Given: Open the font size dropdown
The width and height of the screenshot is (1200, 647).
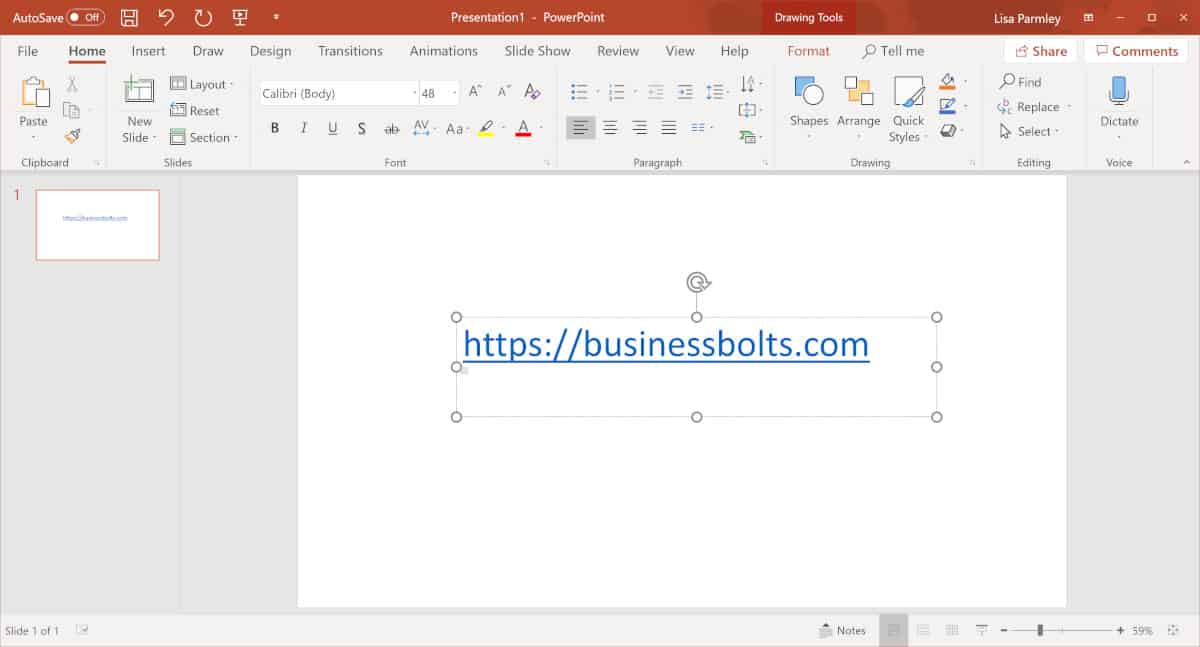Looking at the screenshot, I should pos(454,93).
